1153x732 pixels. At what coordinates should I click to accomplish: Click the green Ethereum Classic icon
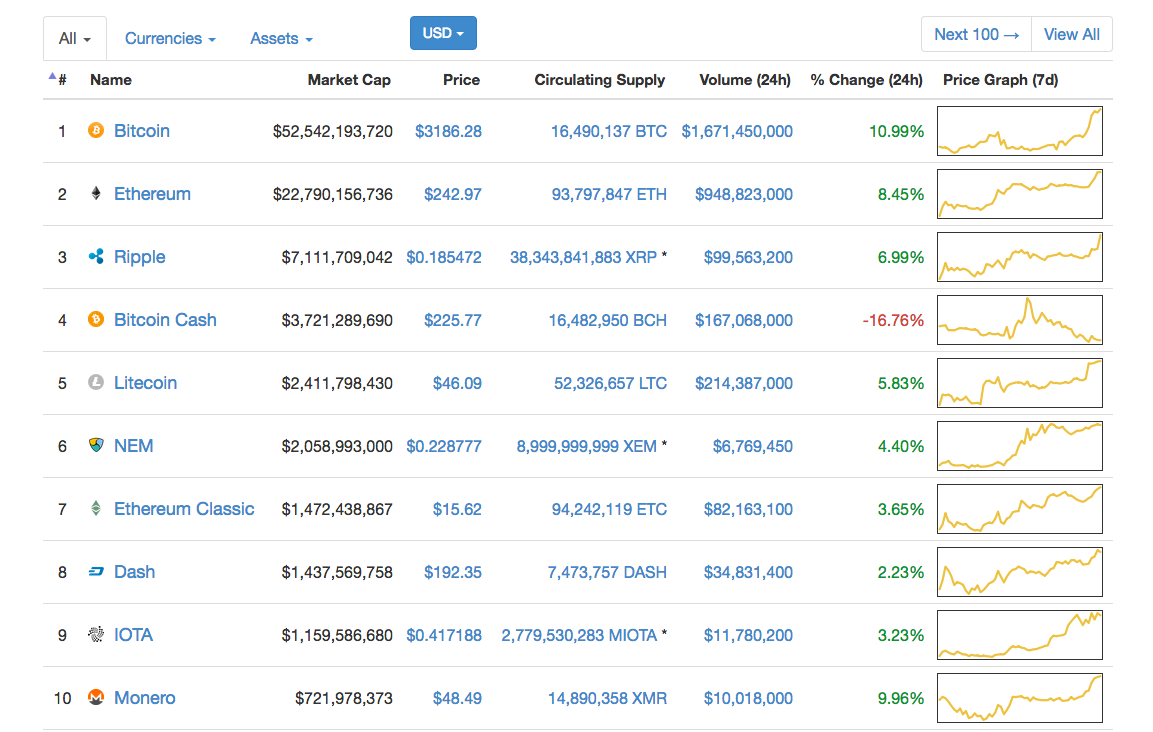(96, 508)
